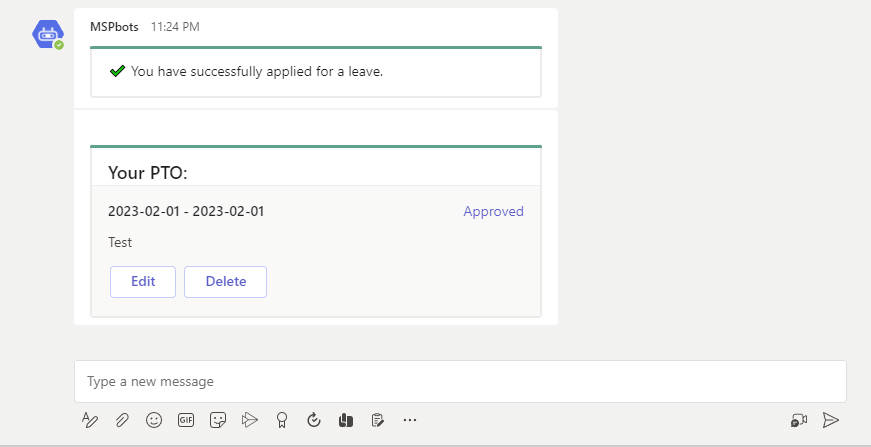The width and height of the screenshot is (871, 447).
Task: Focus the 'Type a new message' box
Action: pos(460,381)
